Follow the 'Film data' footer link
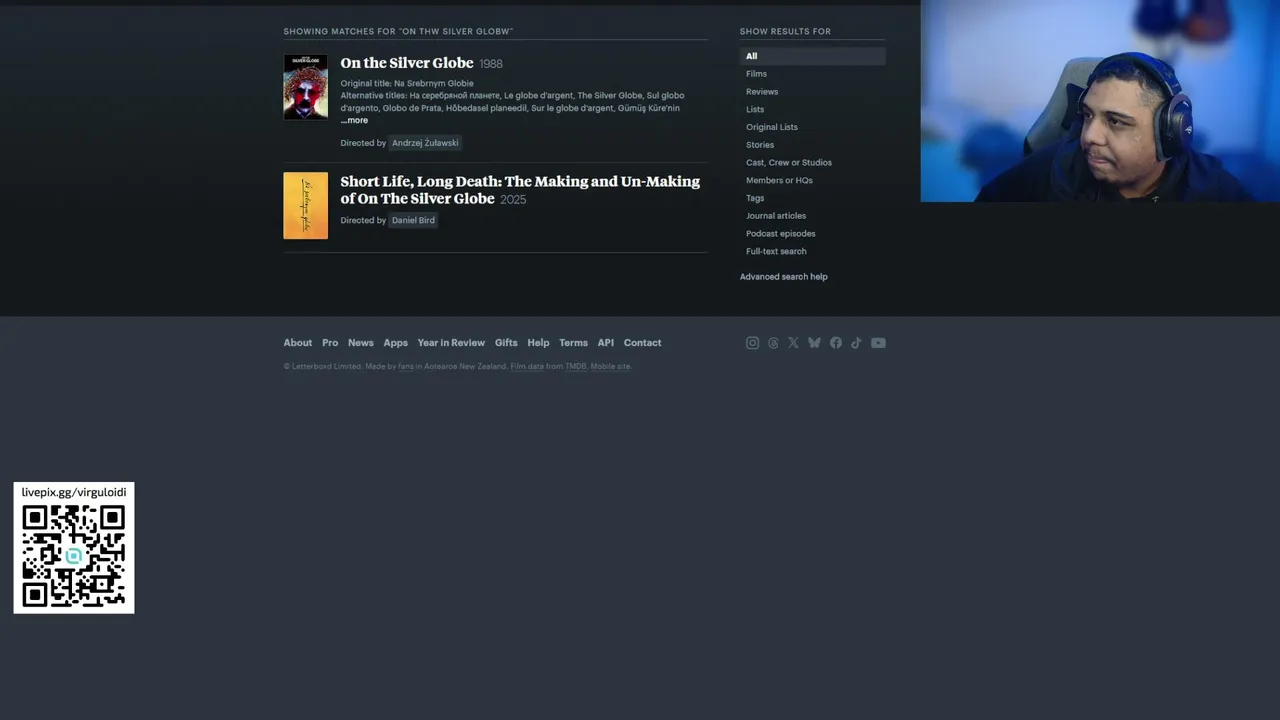The image size is (1280, 720). pyautogui.click(x=527, y=367)
